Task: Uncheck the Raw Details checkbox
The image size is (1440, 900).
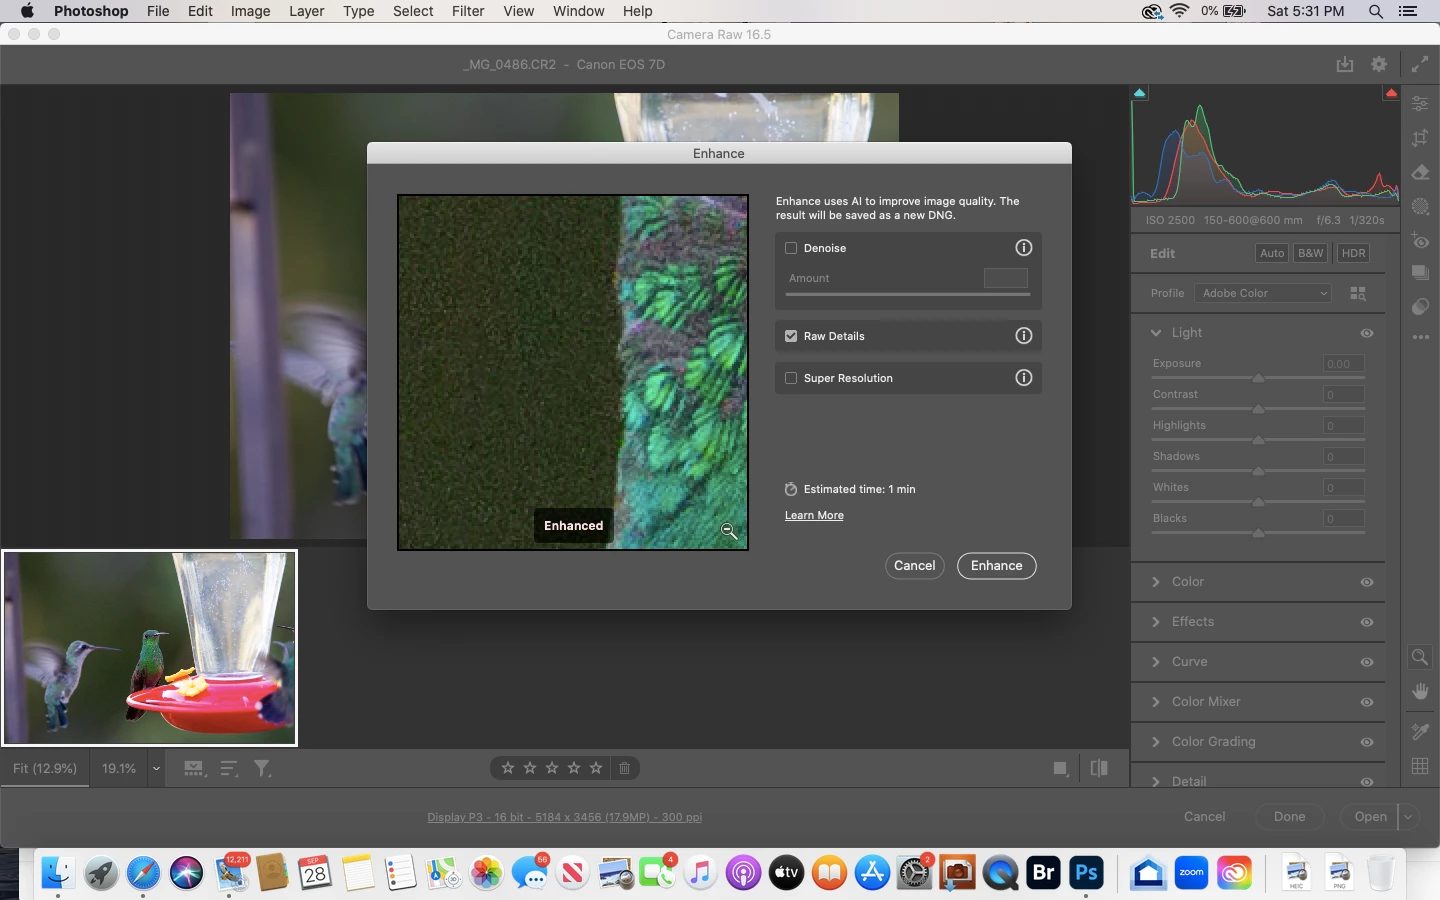Action: [x=791, y=336]
